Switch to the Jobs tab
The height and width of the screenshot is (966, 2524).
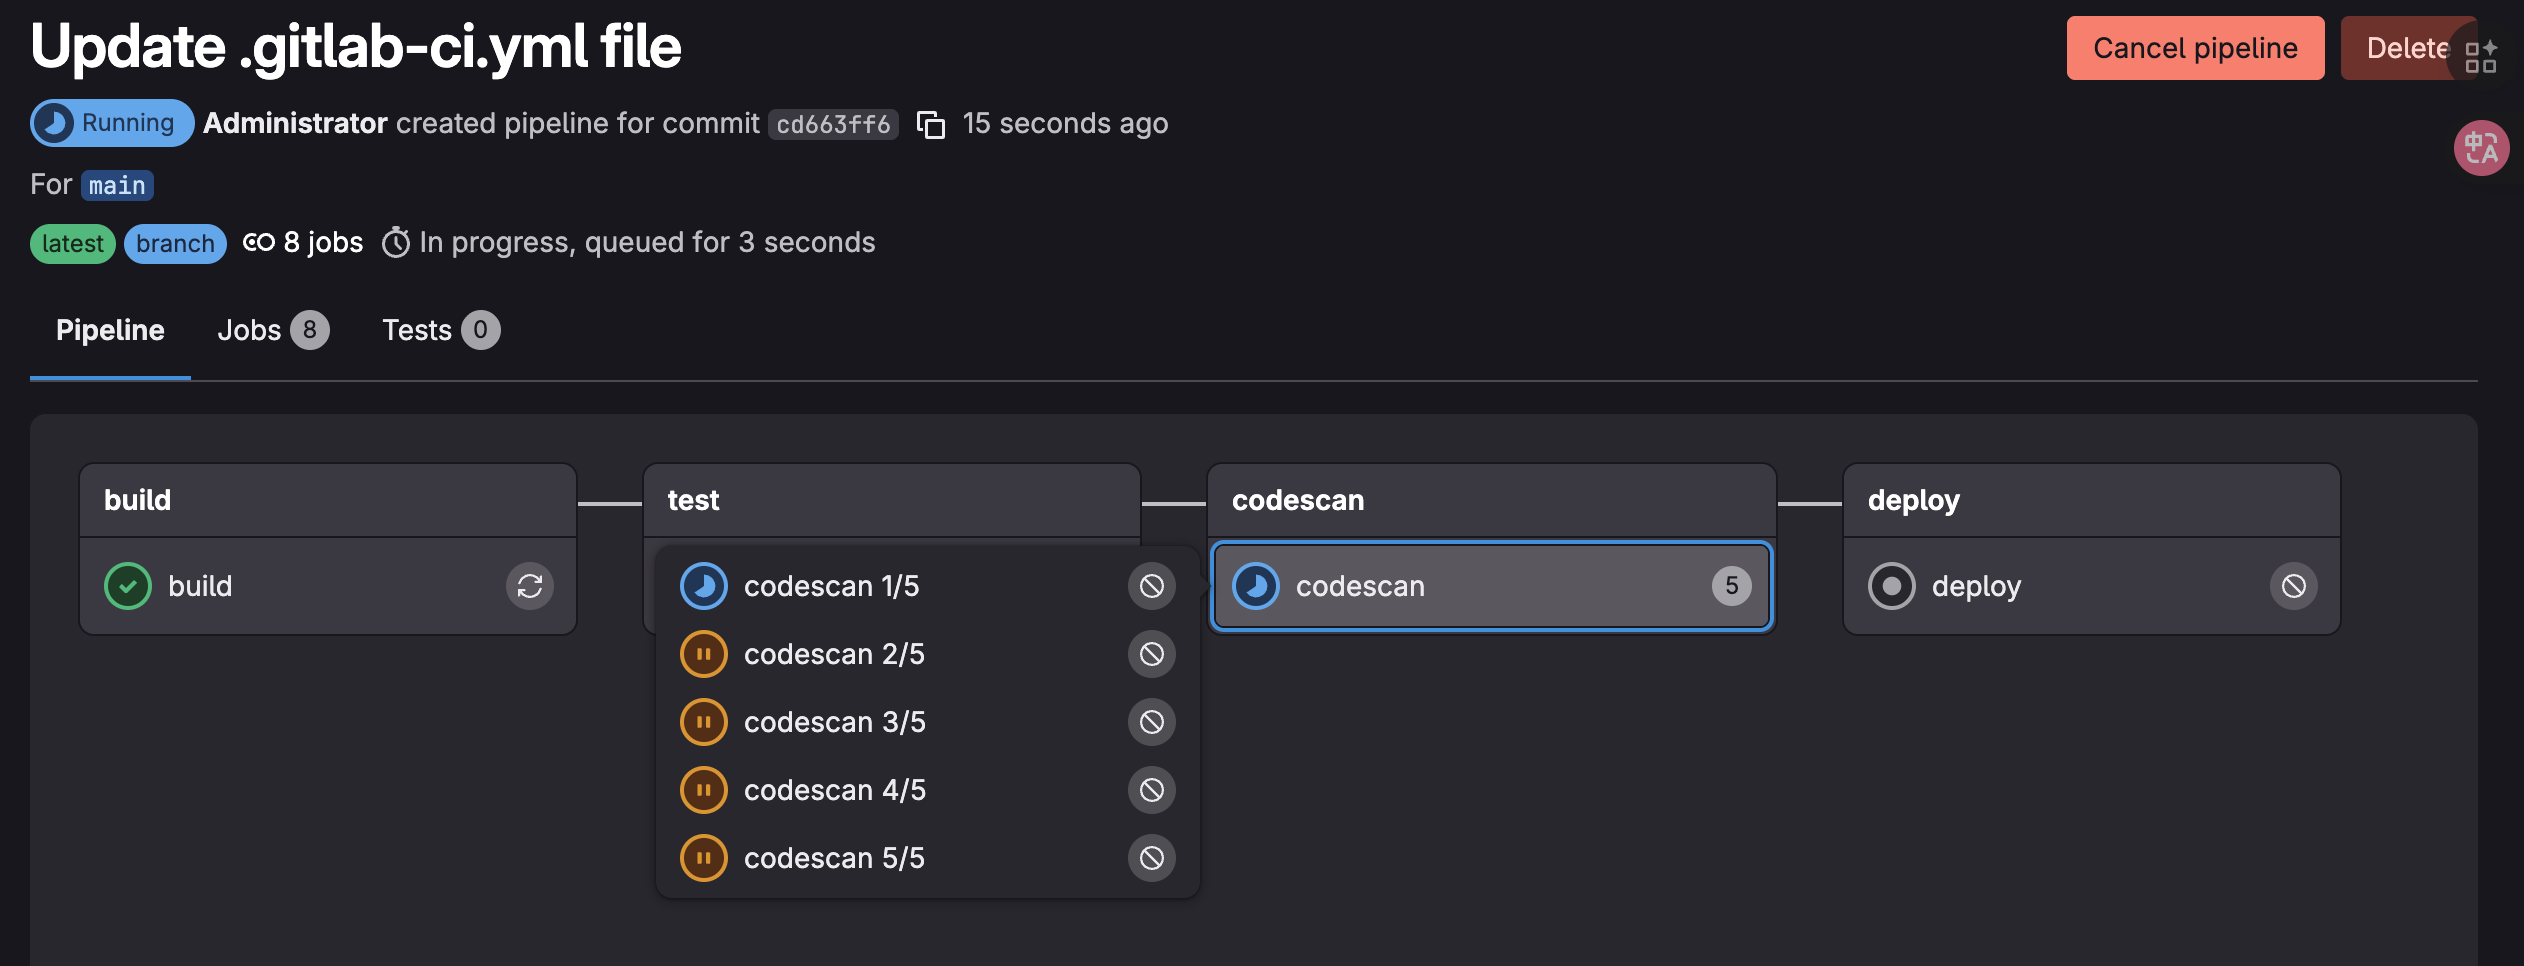(x=273, y=330)
